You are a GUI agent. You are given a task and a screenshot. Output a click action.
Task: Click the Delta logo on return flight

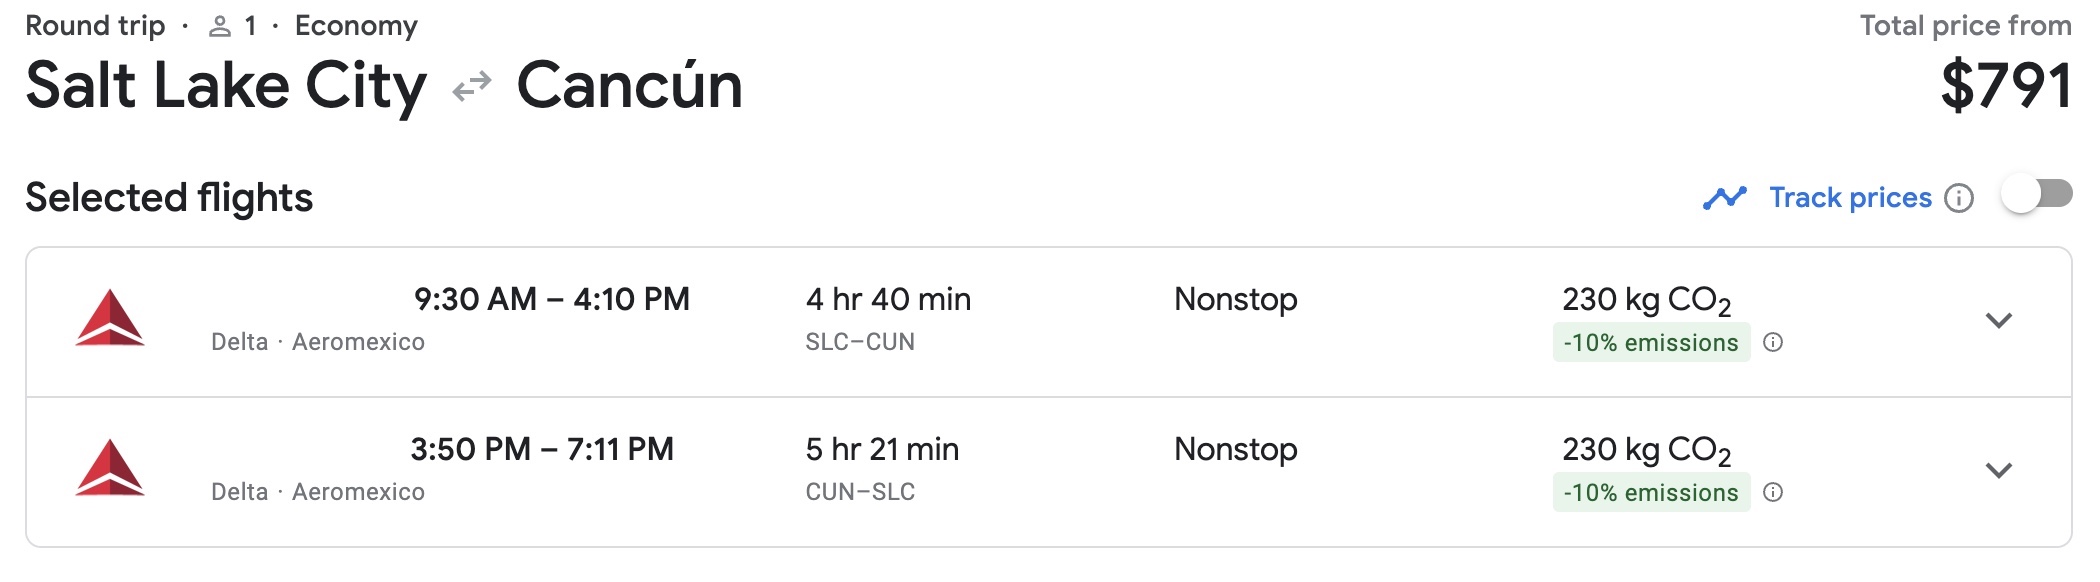point(110,468)
